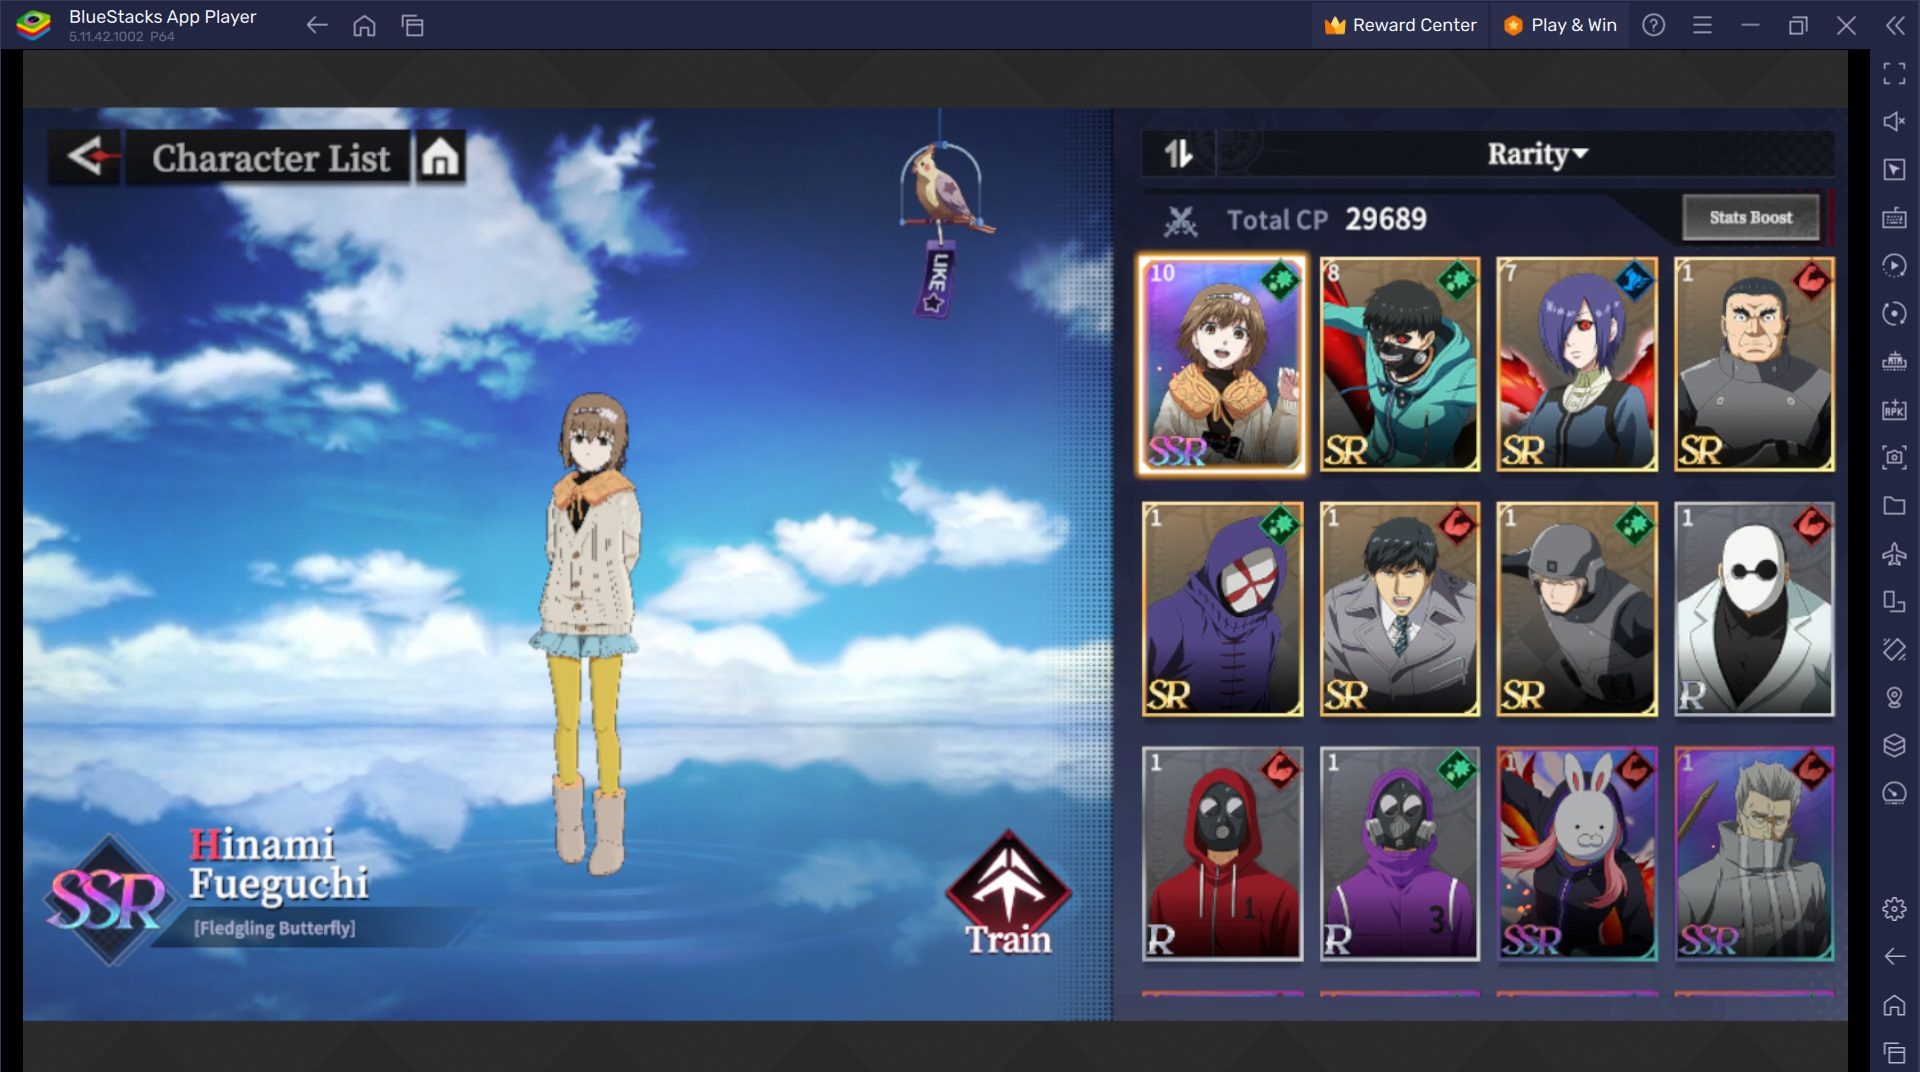The image size is (1920, 1072).
Task: Open the Rarity sort dropdown
Action: pyautogui.click(x=1536, y=154)
